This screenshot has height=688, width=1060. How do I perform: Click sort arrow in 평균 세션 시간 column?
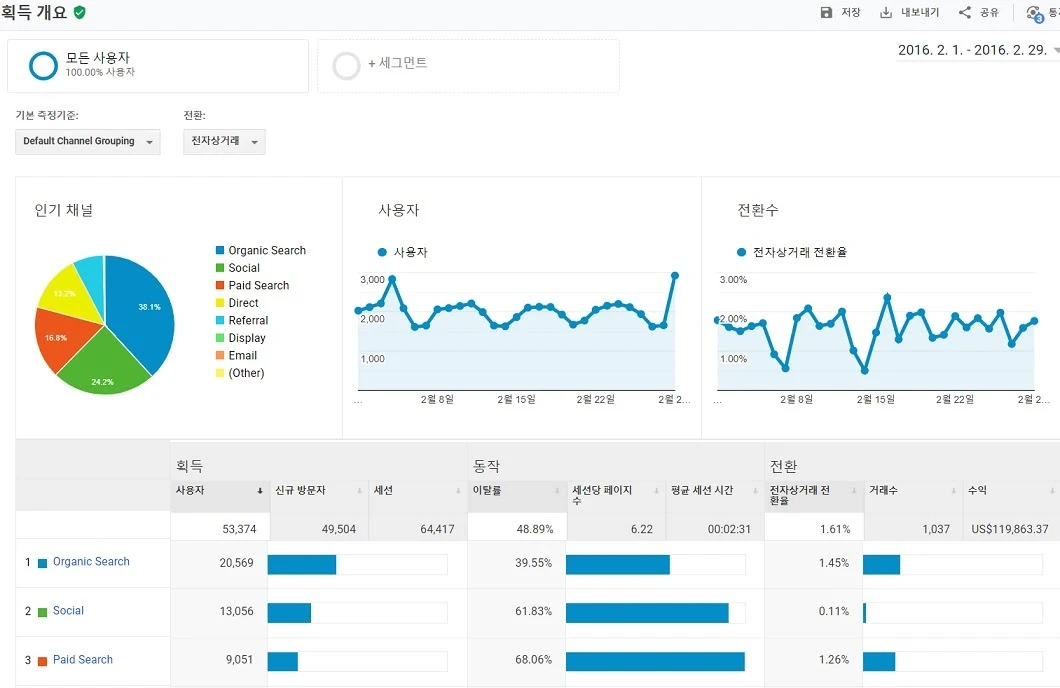coord(755,491)
